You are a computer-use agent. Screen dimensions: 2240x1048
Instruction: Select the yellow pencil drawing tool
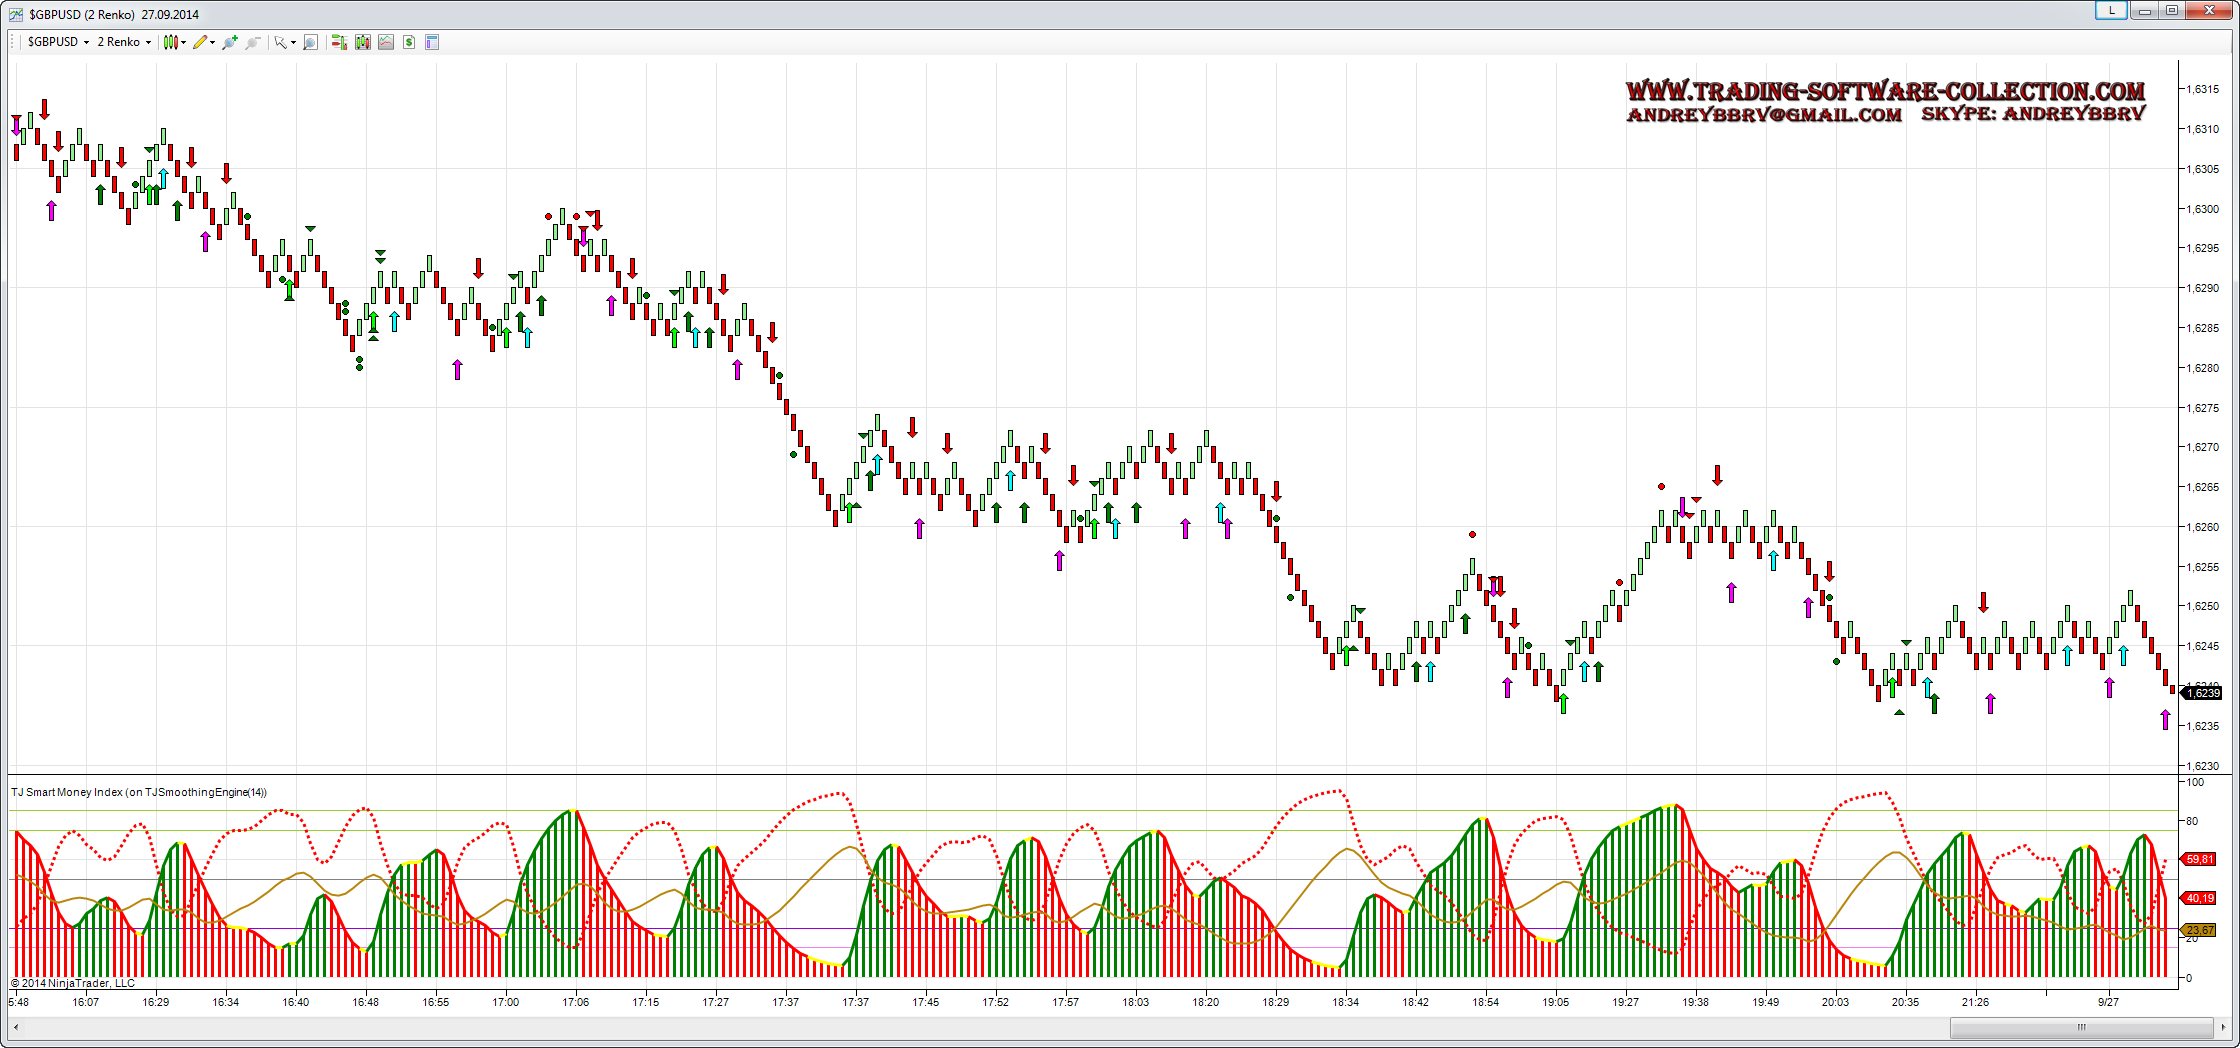pos(201,42)
